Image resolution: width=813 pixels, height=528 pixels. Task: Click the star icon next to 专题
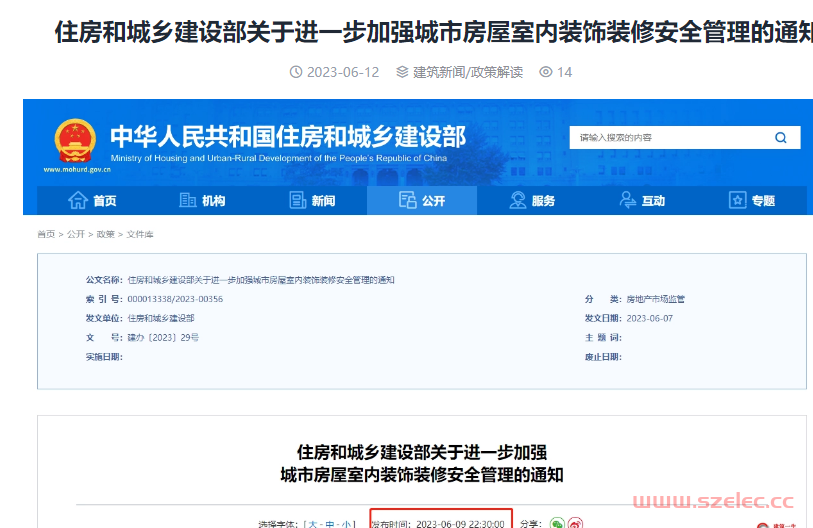(737, 200)
